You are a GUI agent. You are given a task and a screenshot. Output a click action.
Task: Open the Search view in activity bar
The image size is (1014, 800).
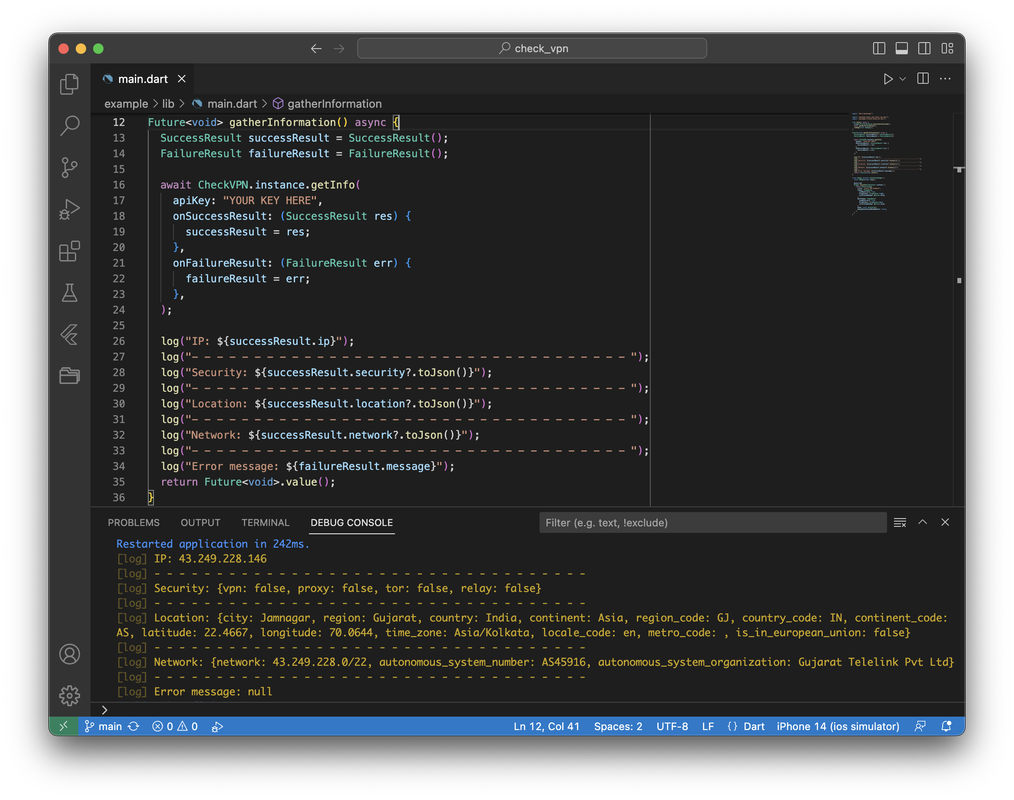tap(69, 125)
